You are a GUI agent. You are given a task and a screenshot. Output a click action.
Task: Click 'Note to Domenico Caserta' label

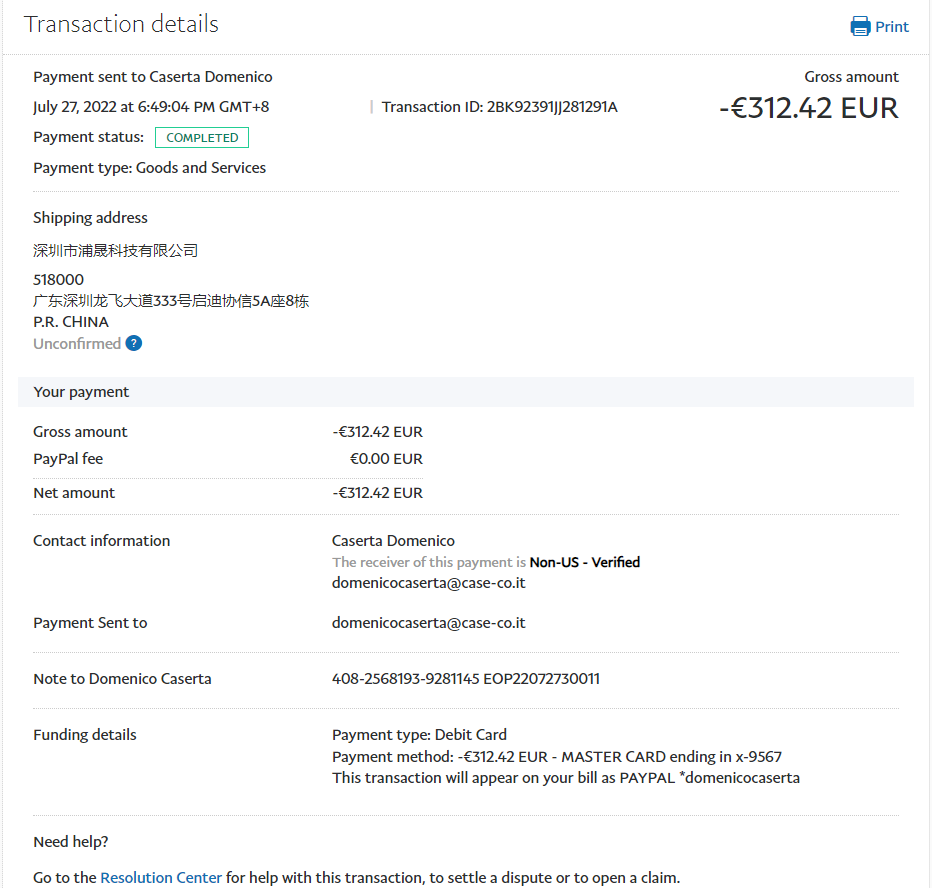[122, 678]
